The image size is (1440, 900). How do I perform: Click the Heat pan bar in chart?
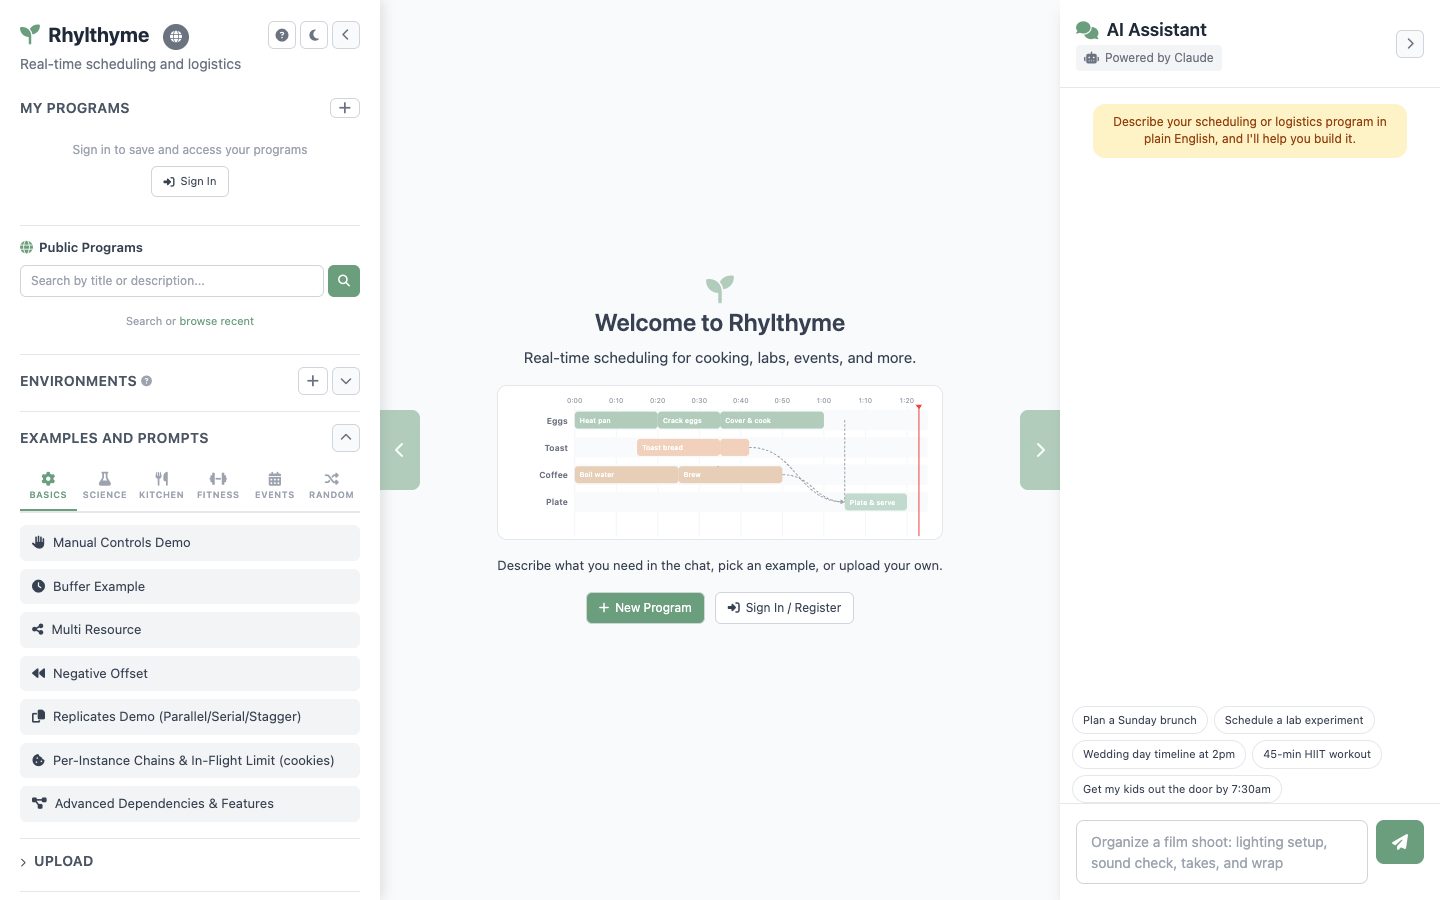click(x=616, y=420)
